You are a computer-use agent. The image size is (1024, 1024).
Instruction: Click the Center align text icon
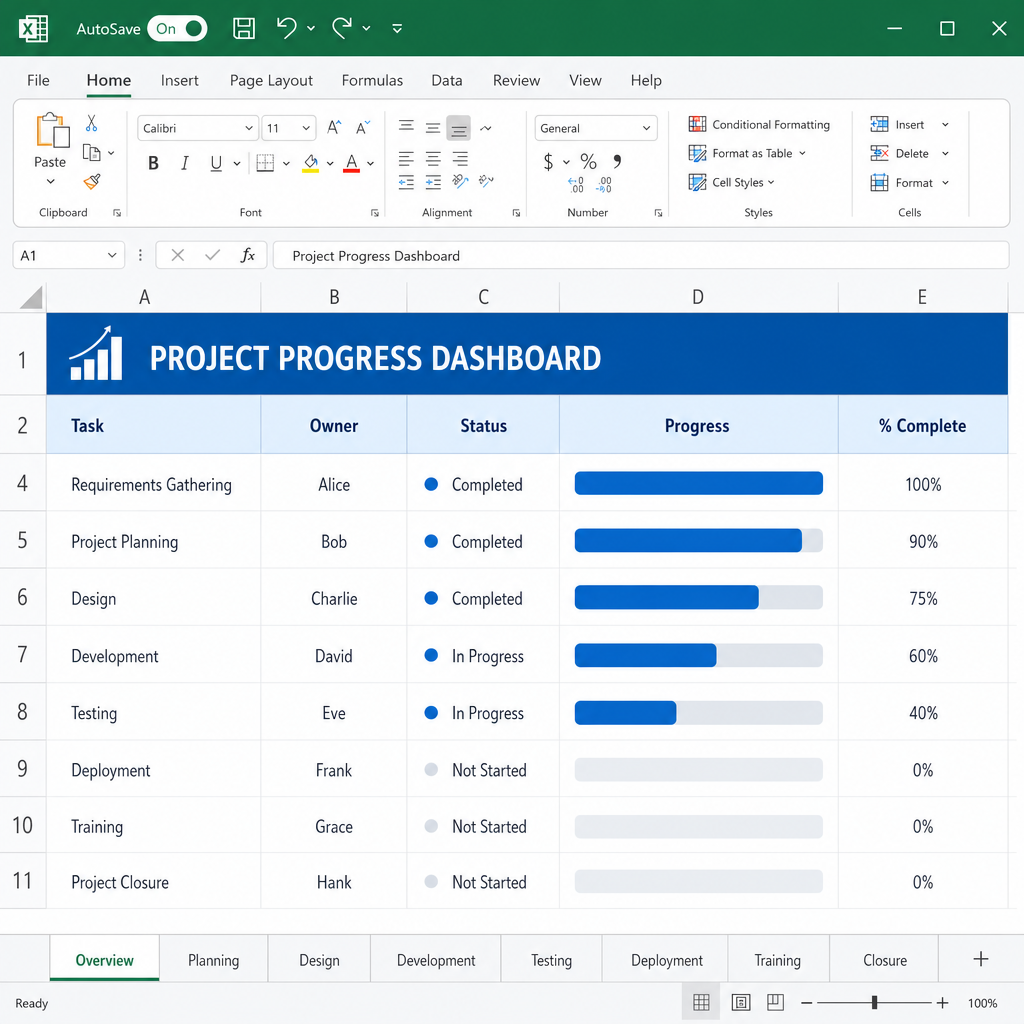tap(433, 159)
